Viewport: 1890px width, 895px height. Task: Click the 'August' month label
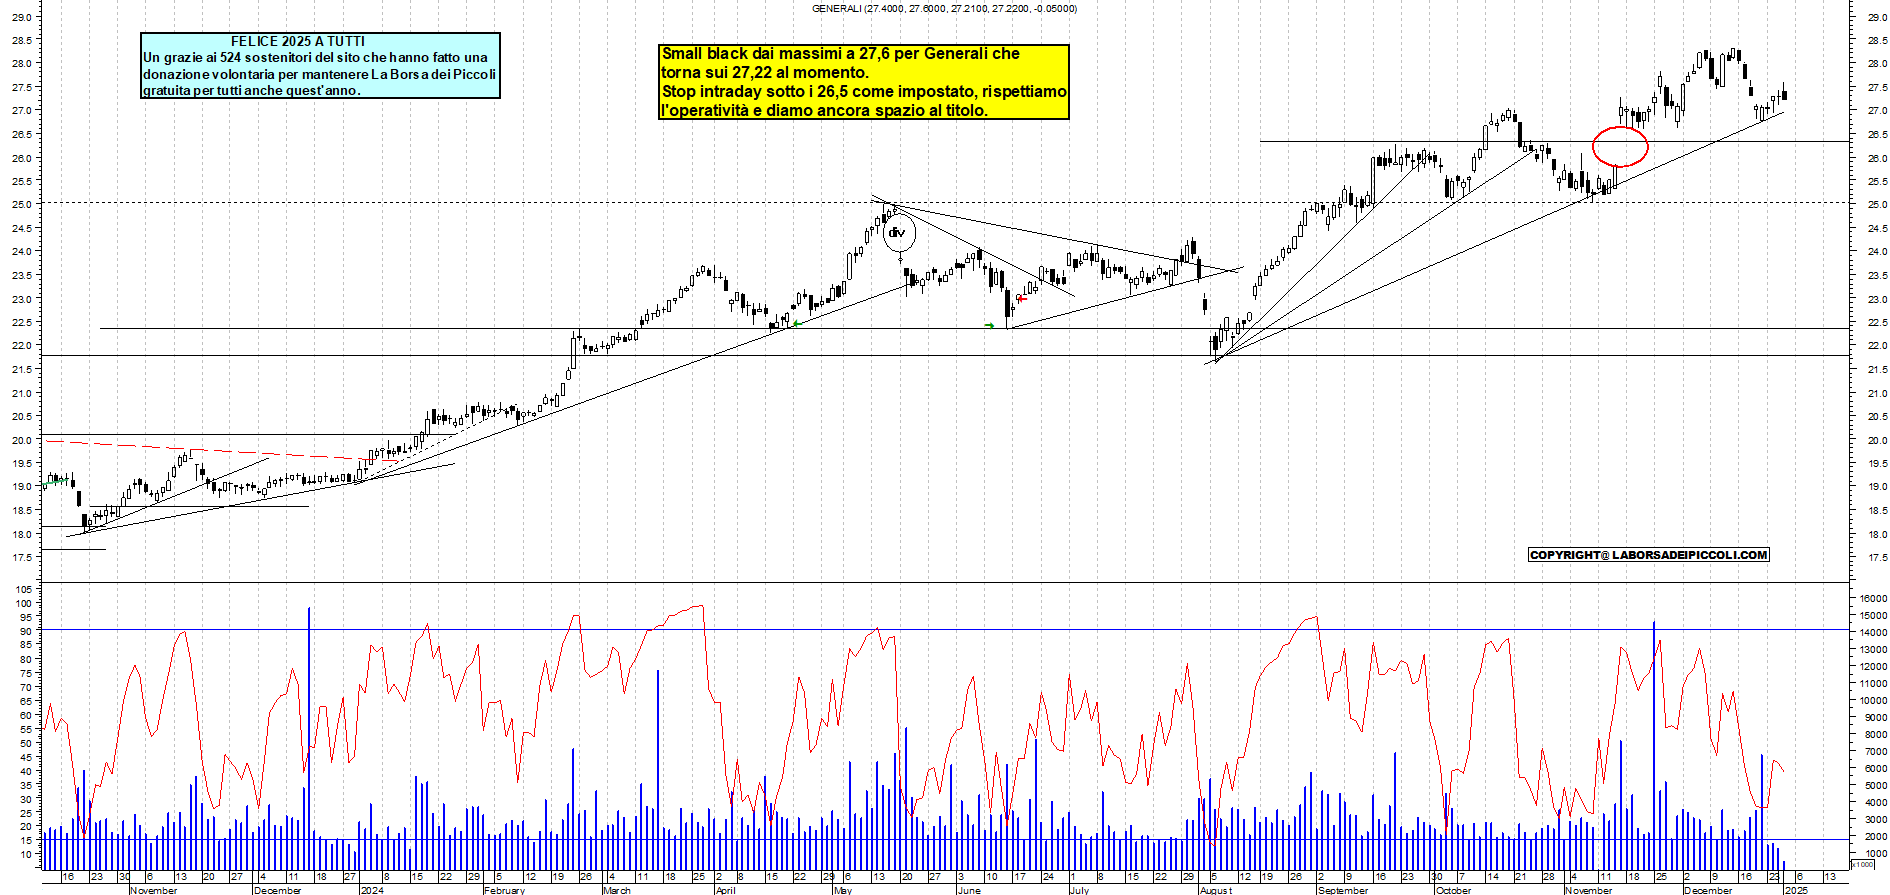point(1216,890)
